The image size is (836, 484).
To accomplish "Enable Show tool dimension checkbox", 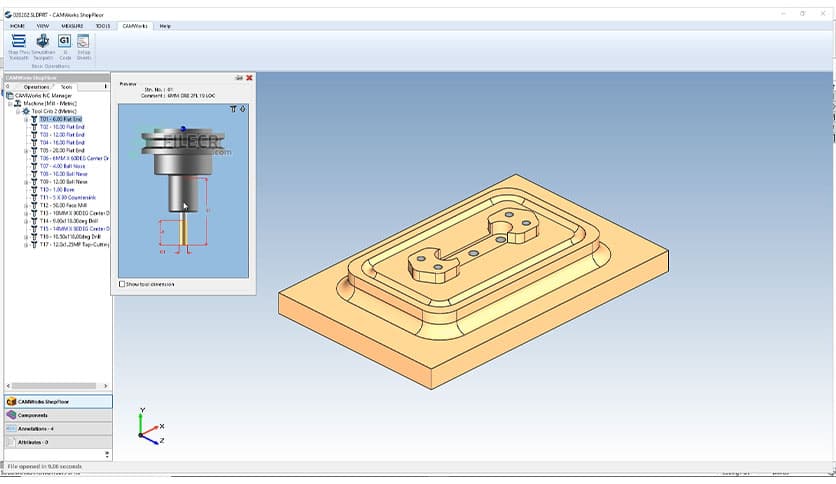I will click(x=122, y=284).
